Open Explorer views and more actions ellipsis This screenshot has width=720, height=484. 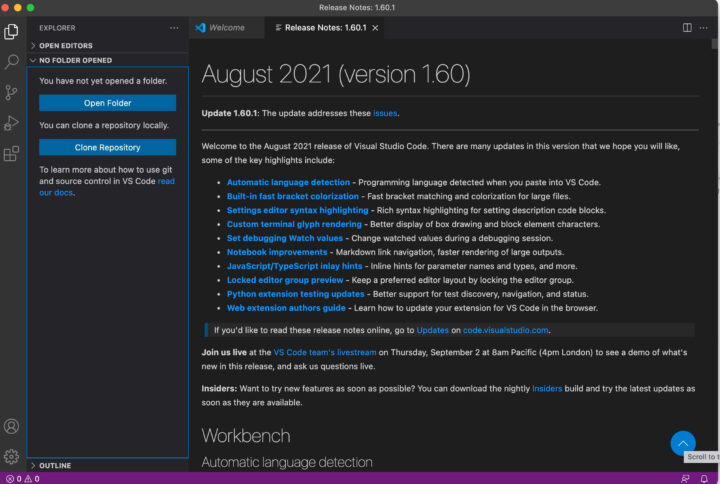174,28
